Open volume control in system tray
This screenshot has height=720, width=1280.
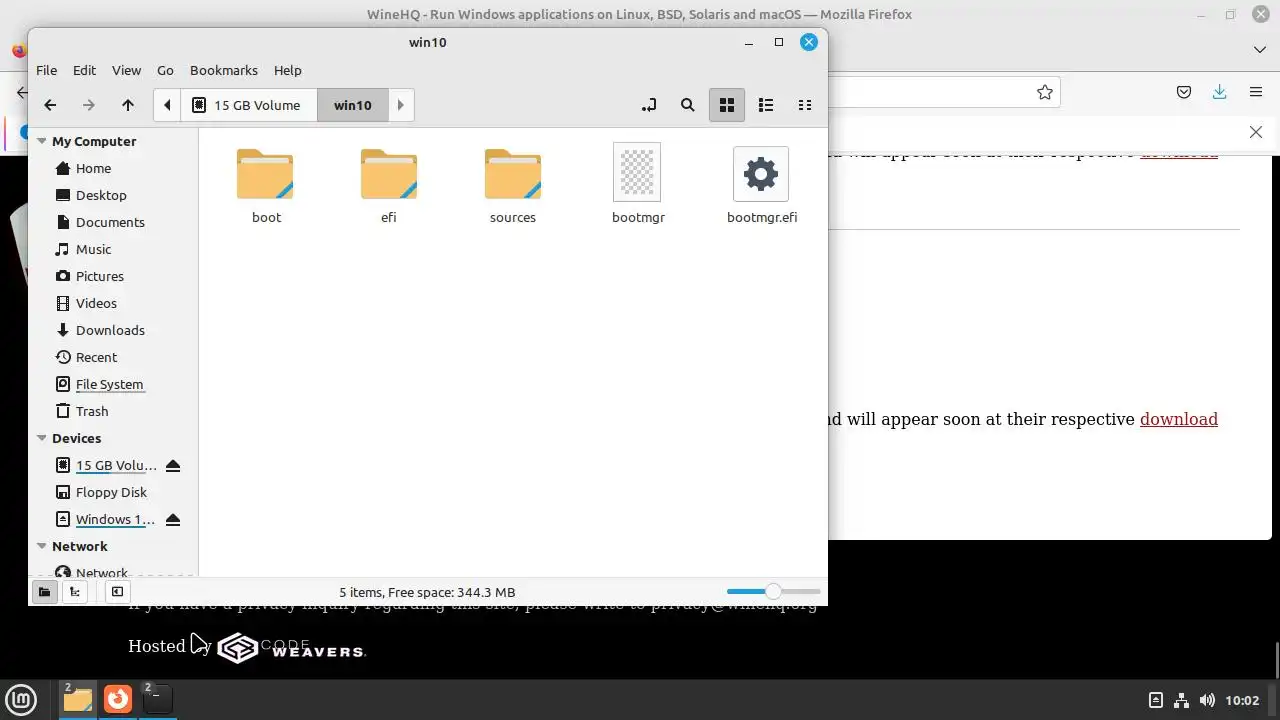point(1207,700)
